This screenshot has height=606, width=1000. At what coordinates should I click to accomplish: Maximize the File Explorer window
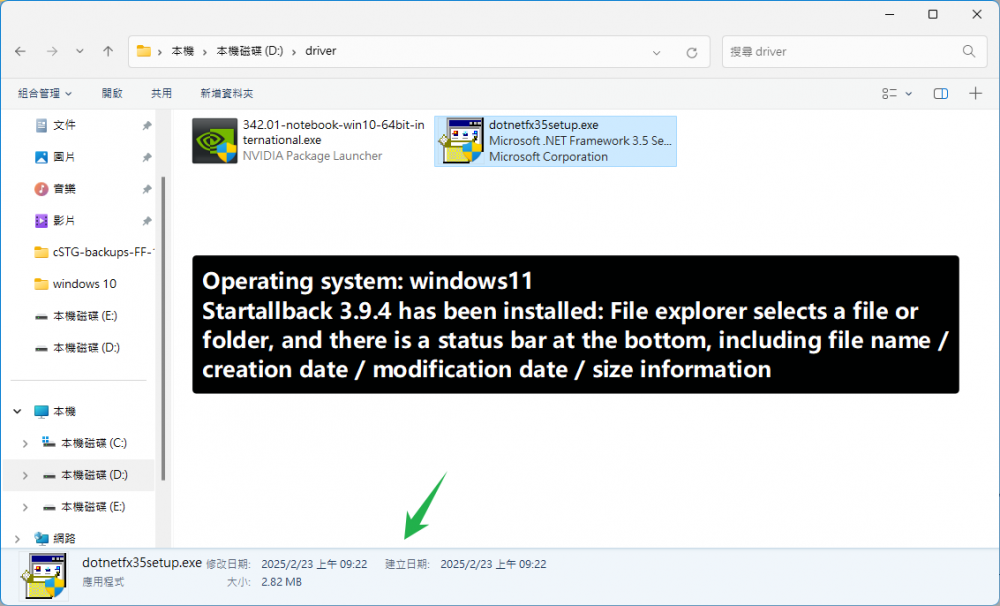932,14
